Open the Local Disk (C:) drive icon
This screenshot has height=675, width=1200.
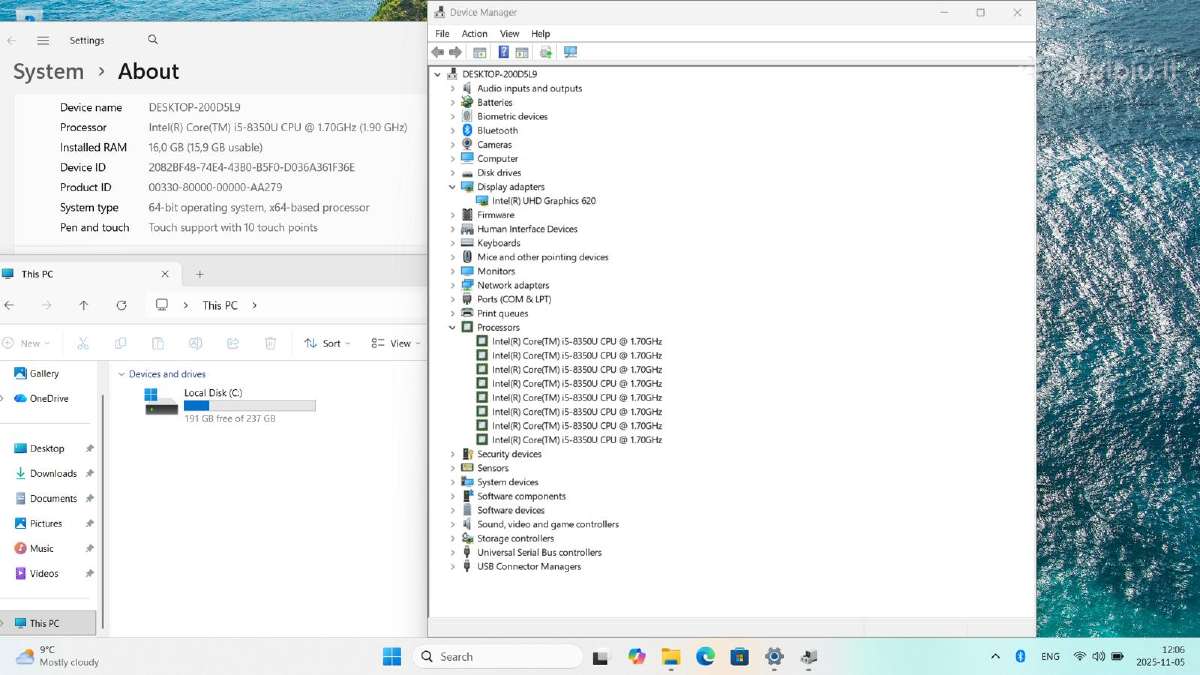[161, 402]
